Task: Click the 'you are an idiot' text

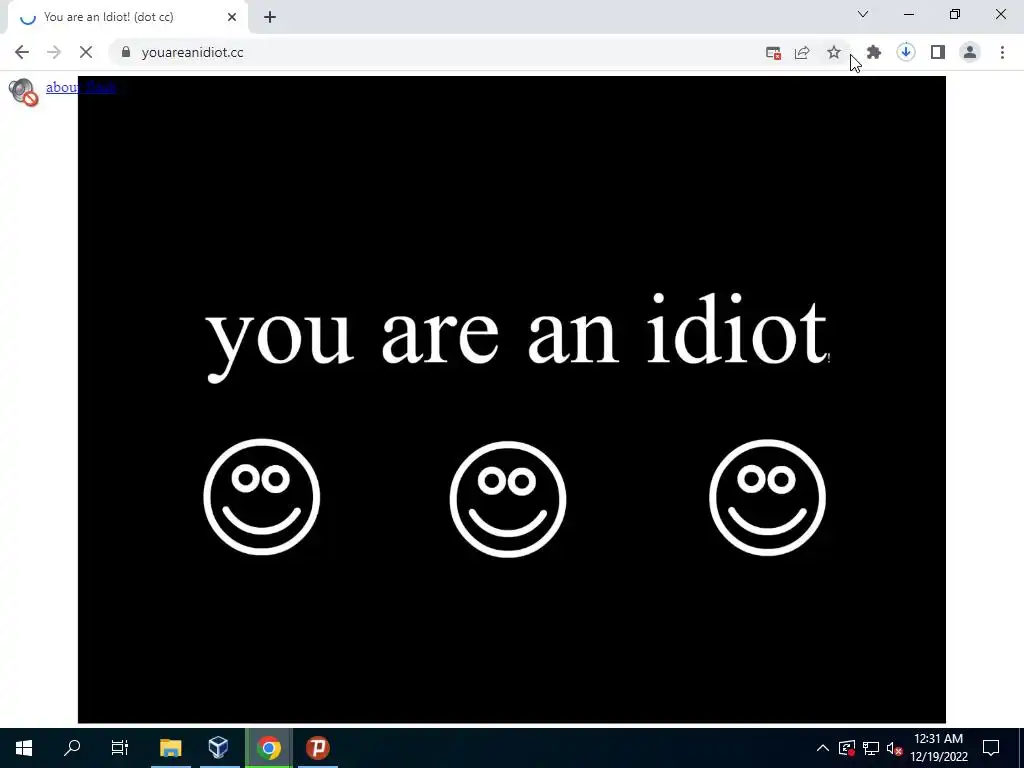Action: tap(517, 336)
